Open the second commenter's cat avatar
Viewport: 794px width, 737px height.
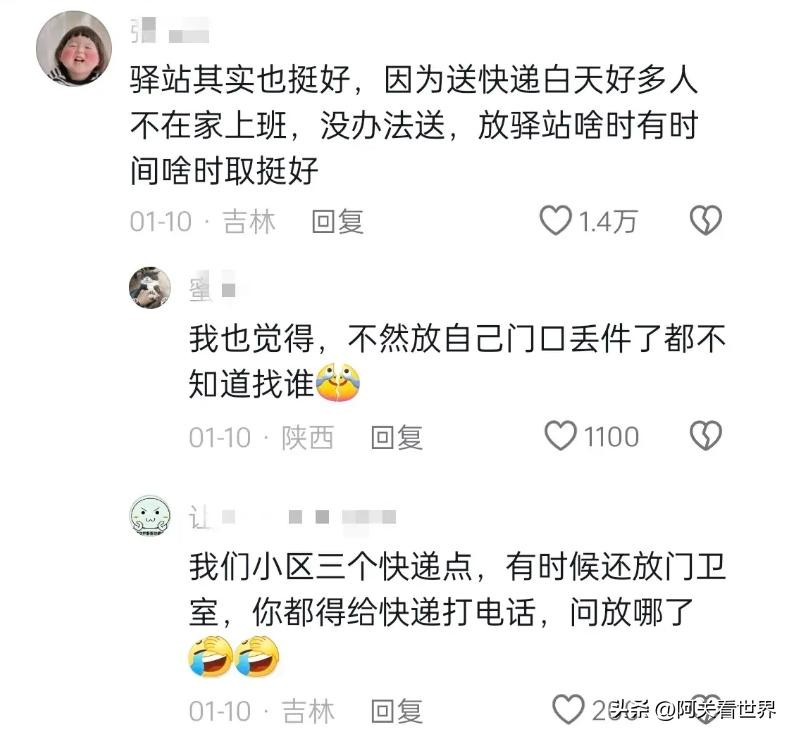tap(150, 288)
